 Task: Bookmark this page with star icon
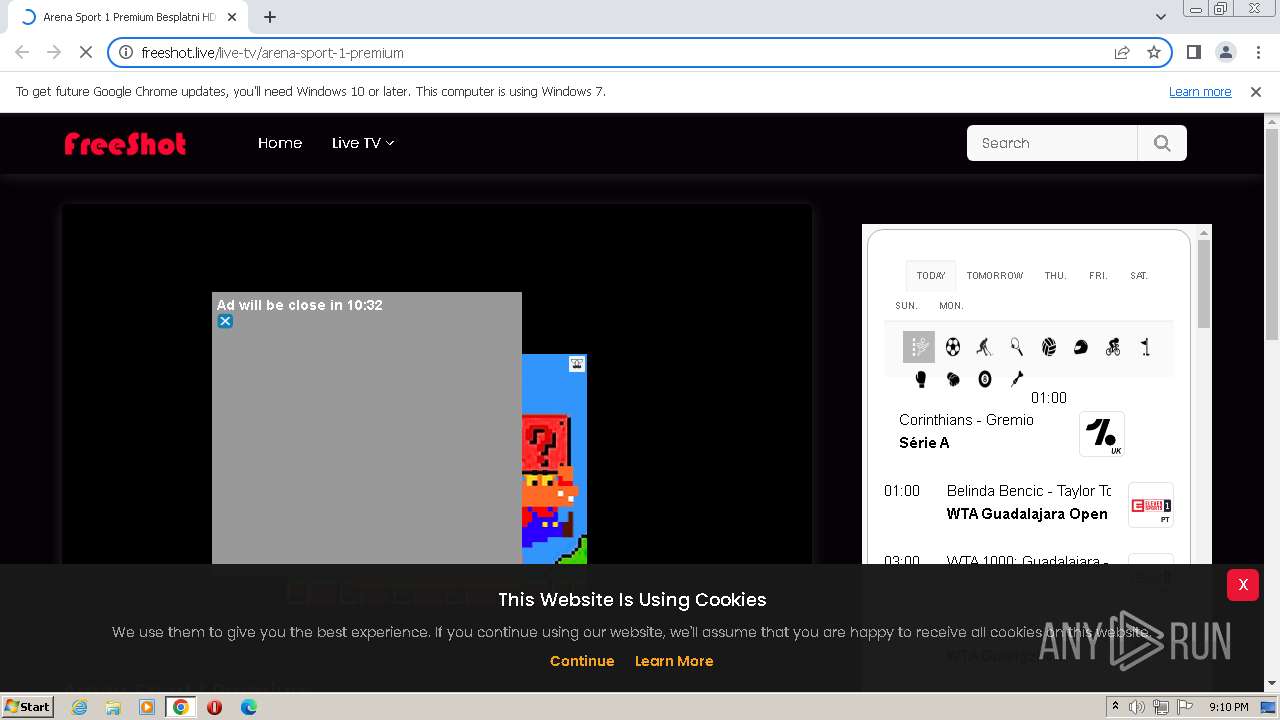click(1154, 52)
